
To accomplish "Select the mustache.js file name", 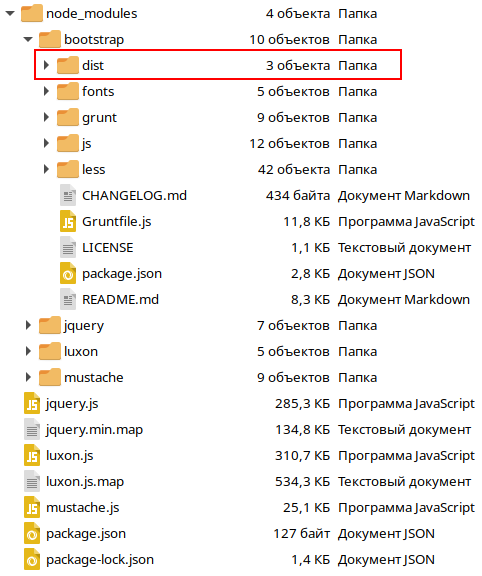I will click(83, 508).
